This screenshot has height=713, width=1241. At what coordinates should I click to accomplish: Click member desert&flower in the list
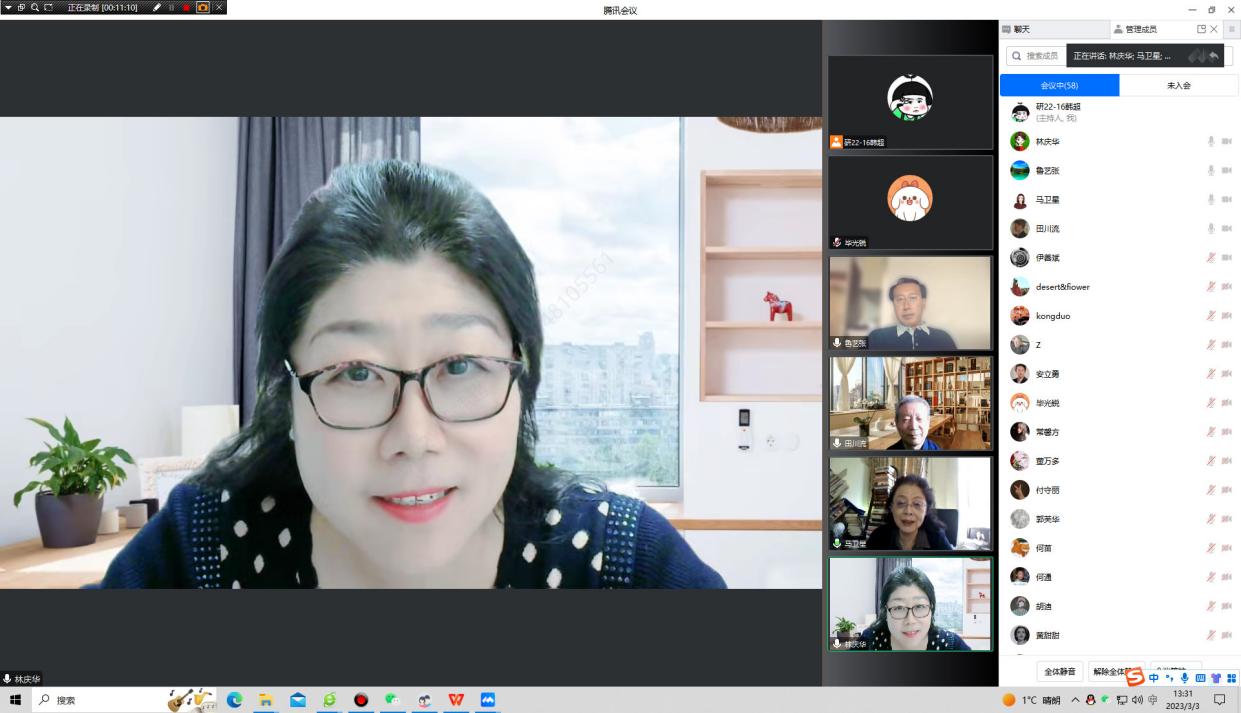tap(1062, 287)
